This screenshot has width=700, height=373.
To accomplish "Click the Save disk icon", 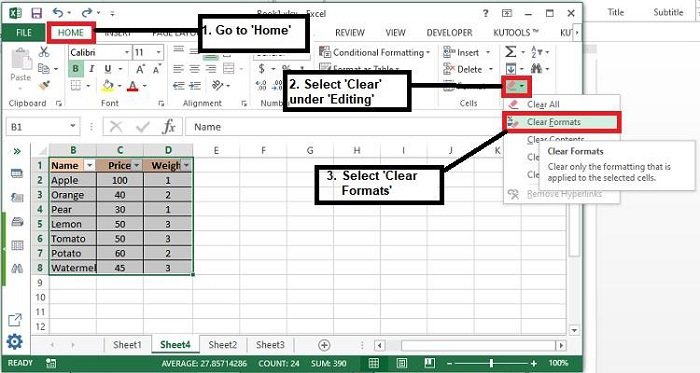I will coord(36,13).
